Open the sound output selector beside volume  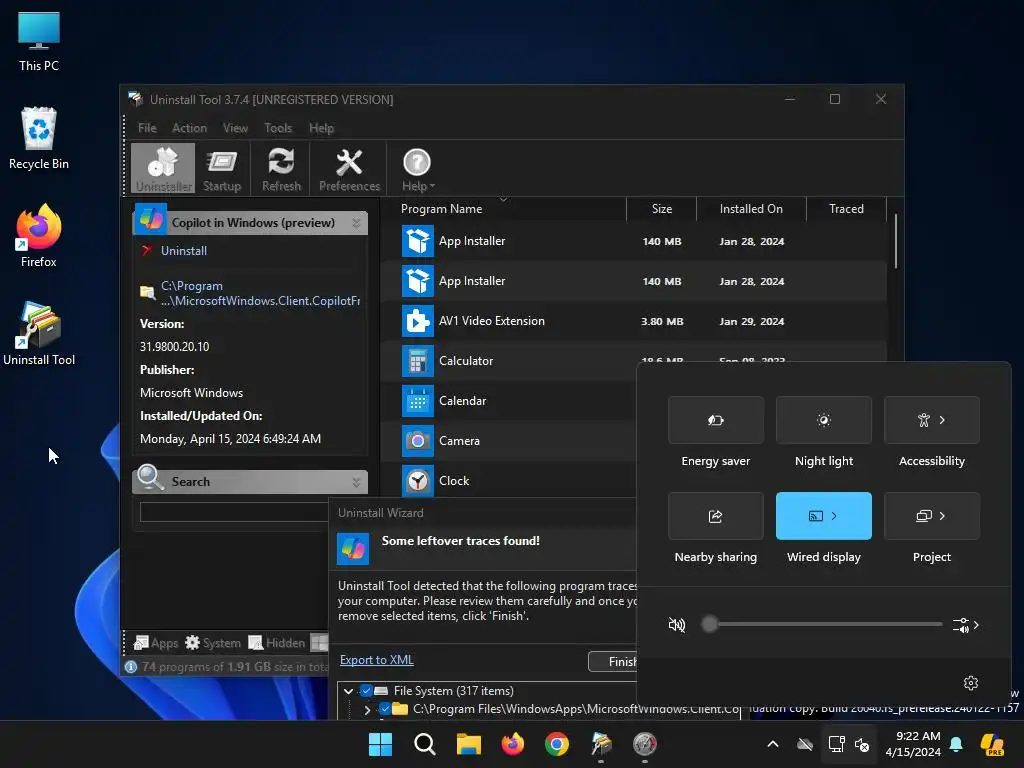(965, 625)
